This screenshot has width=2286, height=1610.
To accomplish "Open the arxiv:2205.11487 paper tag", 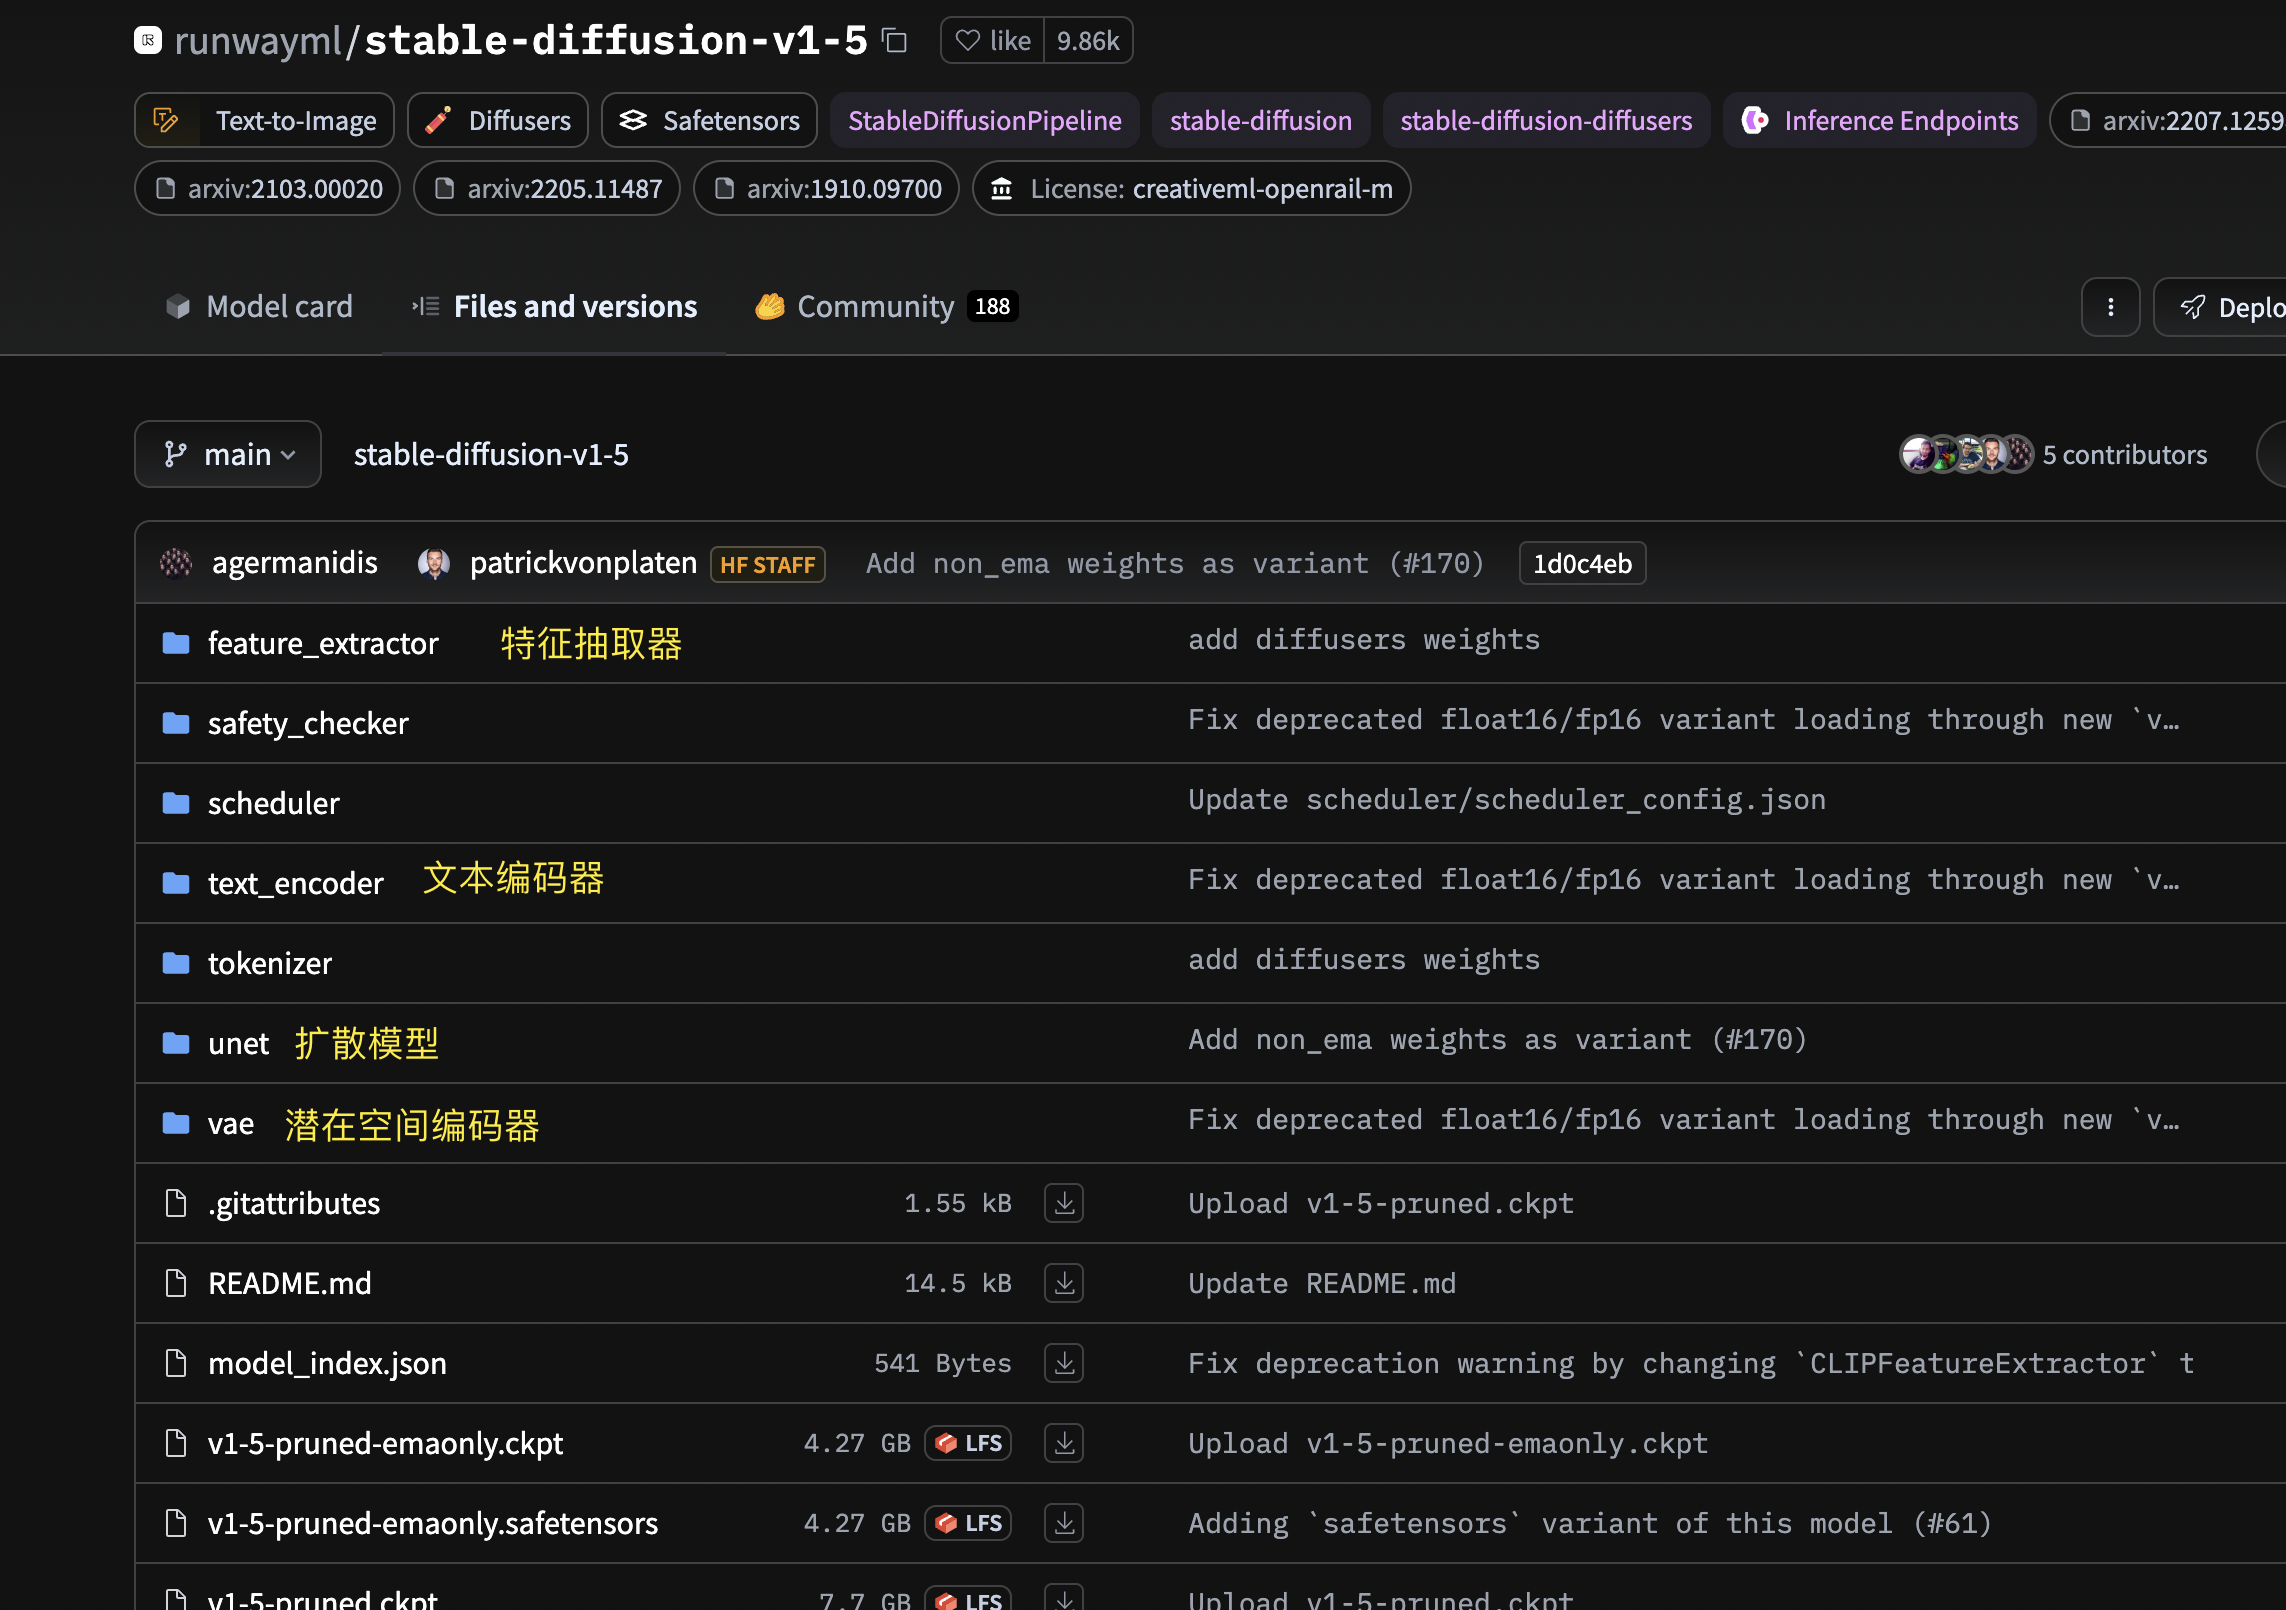I will (x=547, y=188).
